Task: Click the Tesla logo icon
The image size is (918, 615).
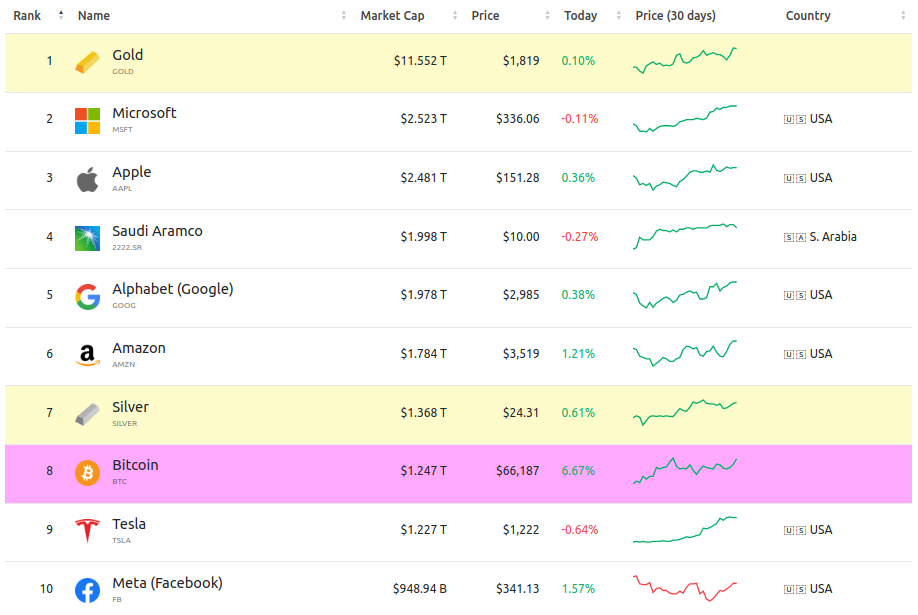Action: pyautogui.click(x=87, y=532)
